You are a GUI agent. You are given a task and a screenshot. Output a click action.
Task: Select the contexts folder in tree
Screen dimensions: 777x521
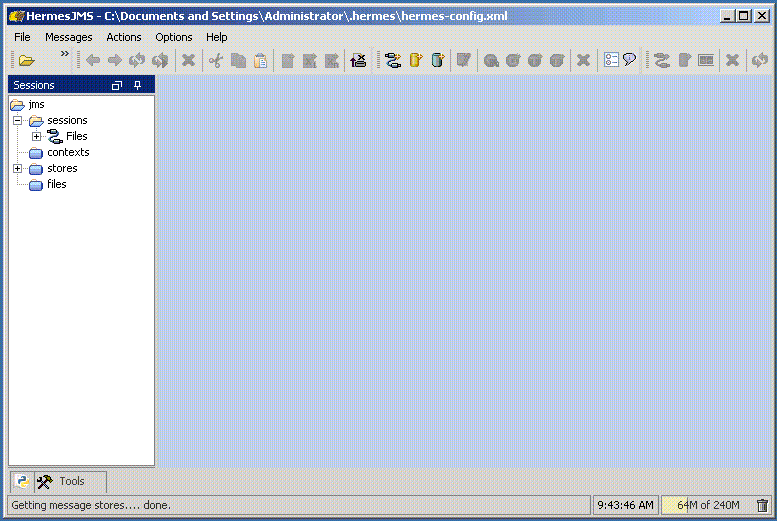pos(67,152)
